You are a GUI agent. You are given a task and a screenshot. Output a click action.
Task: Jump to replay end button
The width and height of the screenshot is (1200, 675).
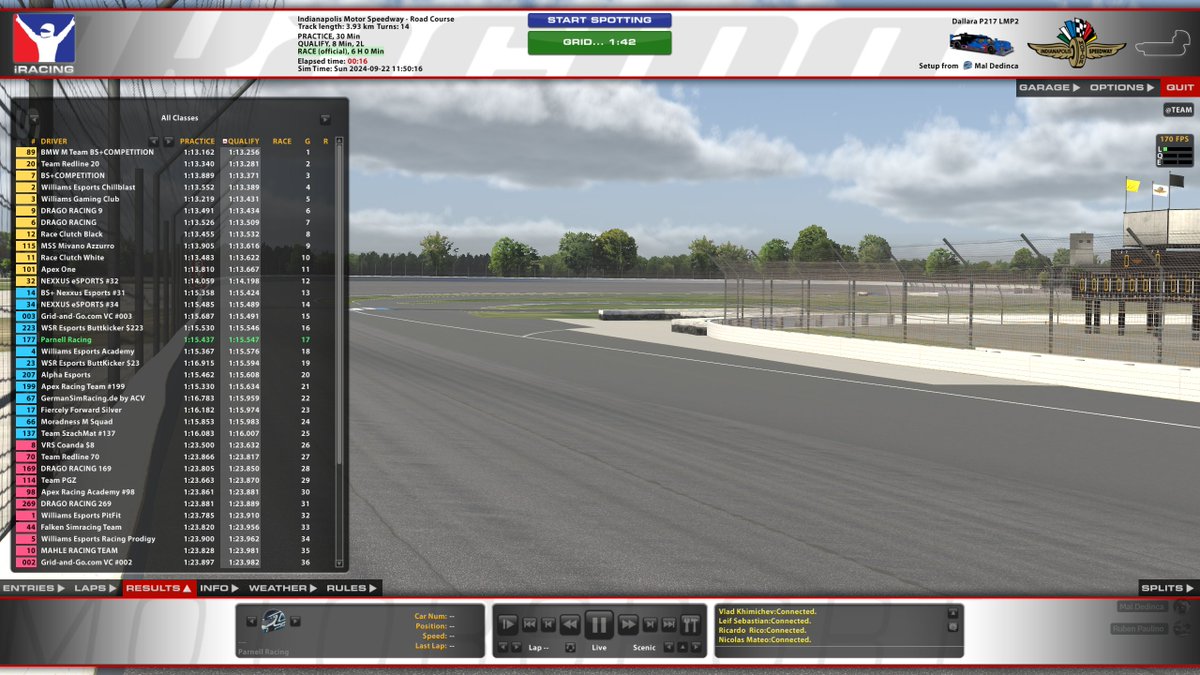[x=668, y=624]
